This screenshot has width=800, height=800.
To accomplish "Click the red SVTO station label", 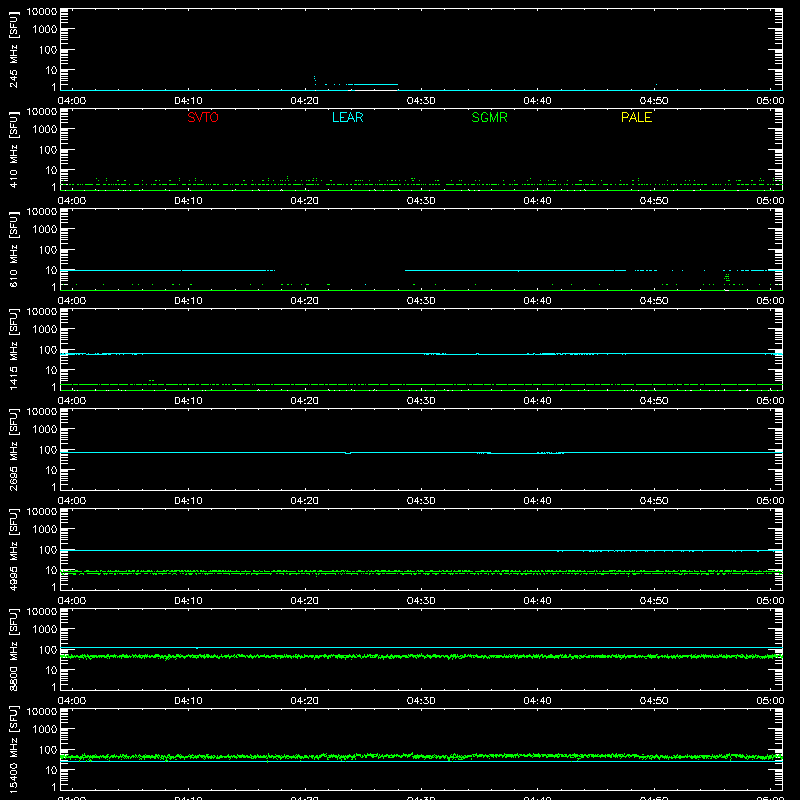I will 203,117.
